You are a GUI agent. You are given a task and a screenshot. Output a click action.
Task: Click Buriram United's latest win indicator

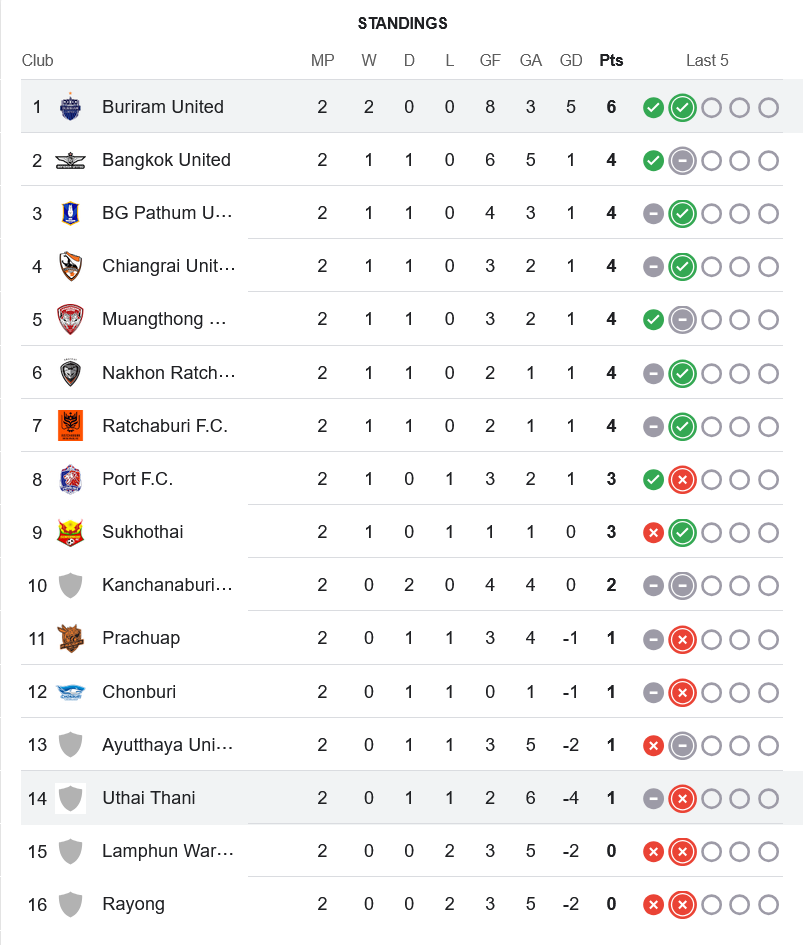[682, 107]
